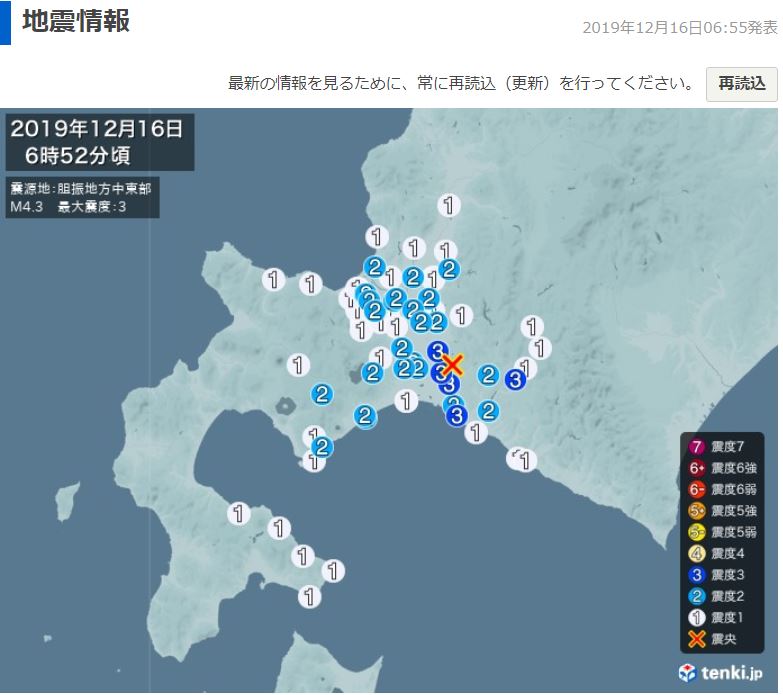The height and width of the screenshot is (695, 783).
Task: Click the 震度5強 orange legend icon
Action: coord(698,511)
